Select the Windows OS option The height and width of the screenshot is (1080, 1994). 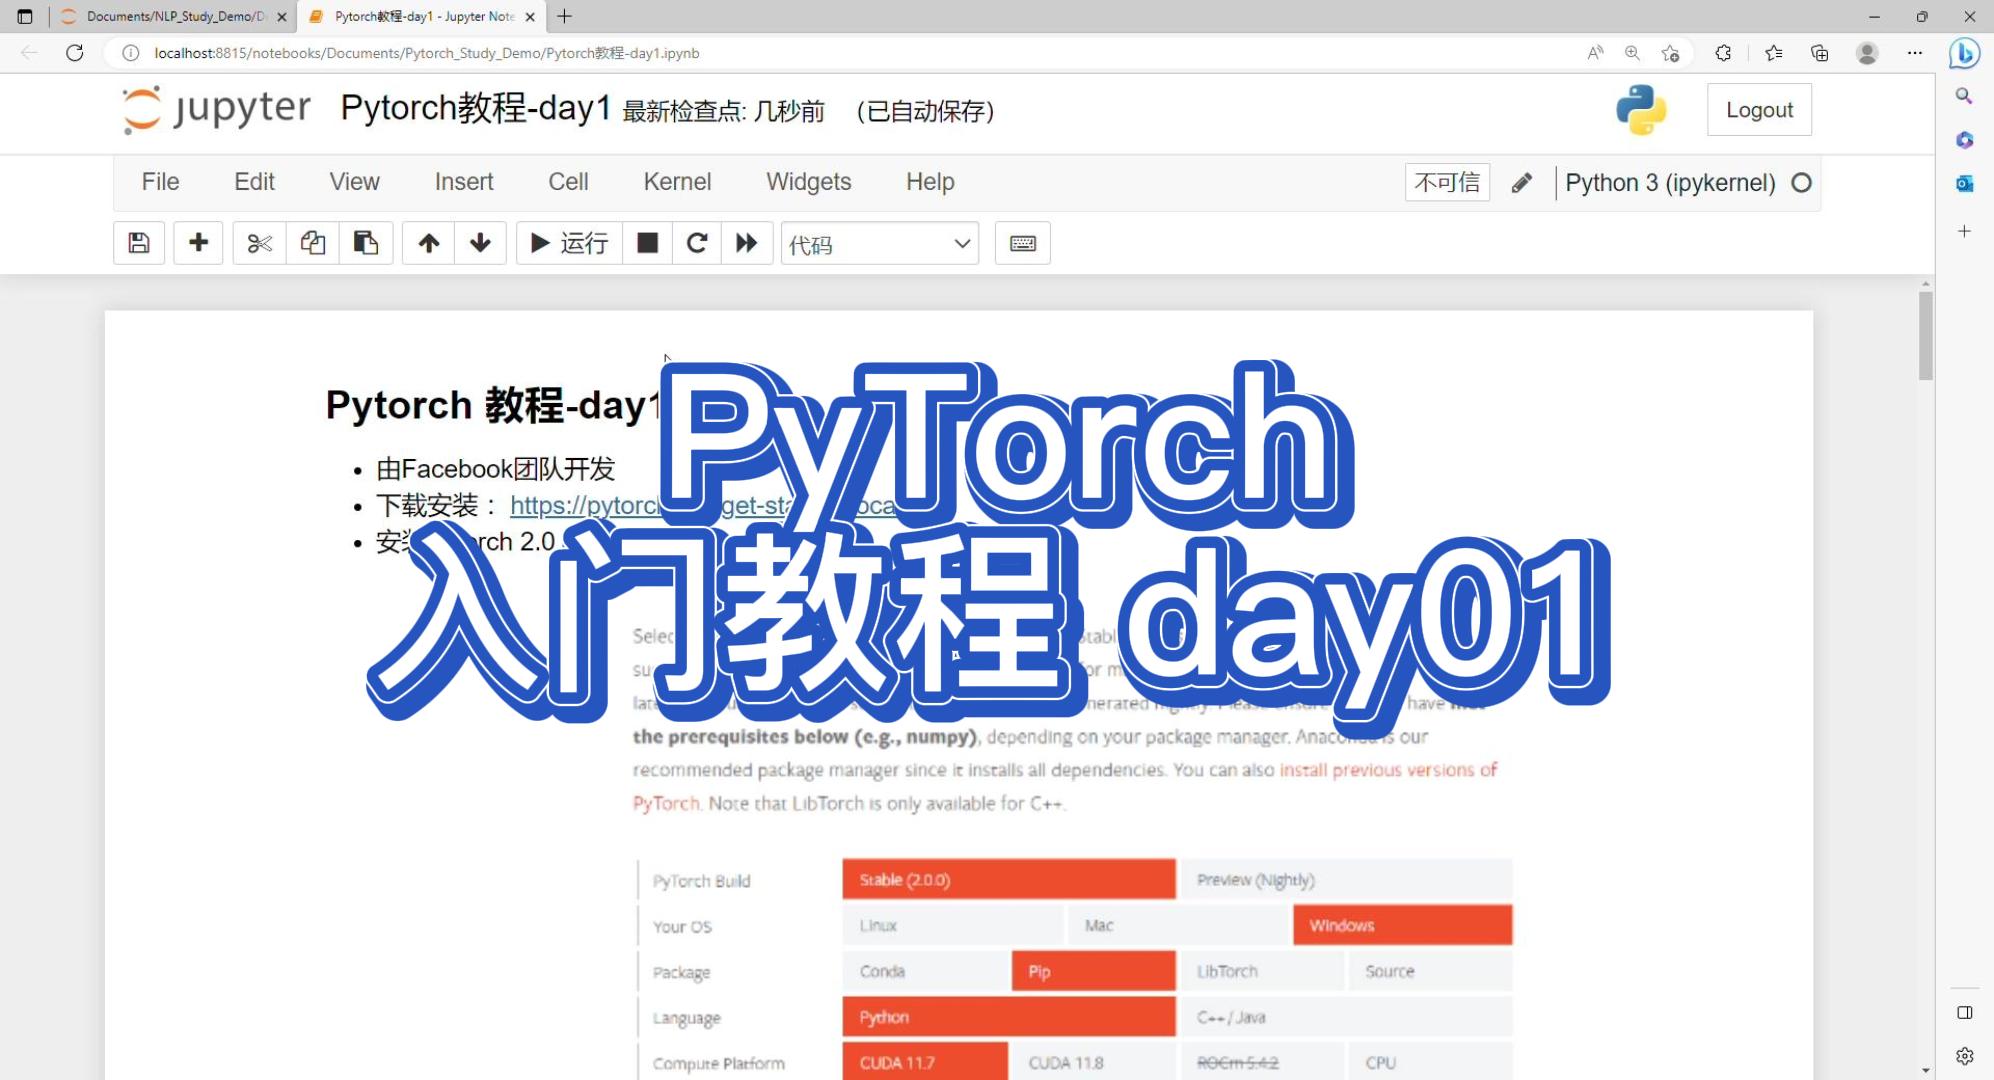pyautogui.click(x=1402, y=925)
